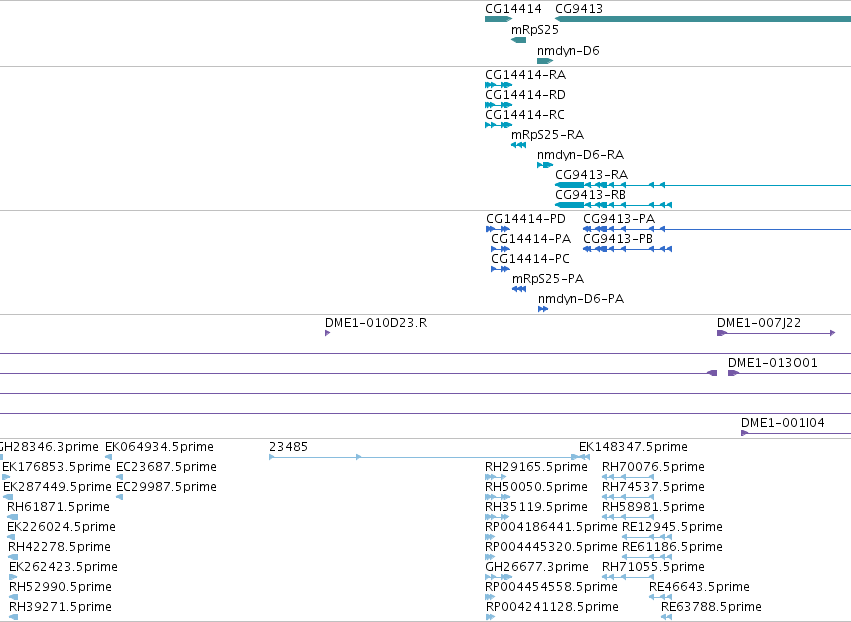Click the DME1-007J22 feature line

pos(776,333)
